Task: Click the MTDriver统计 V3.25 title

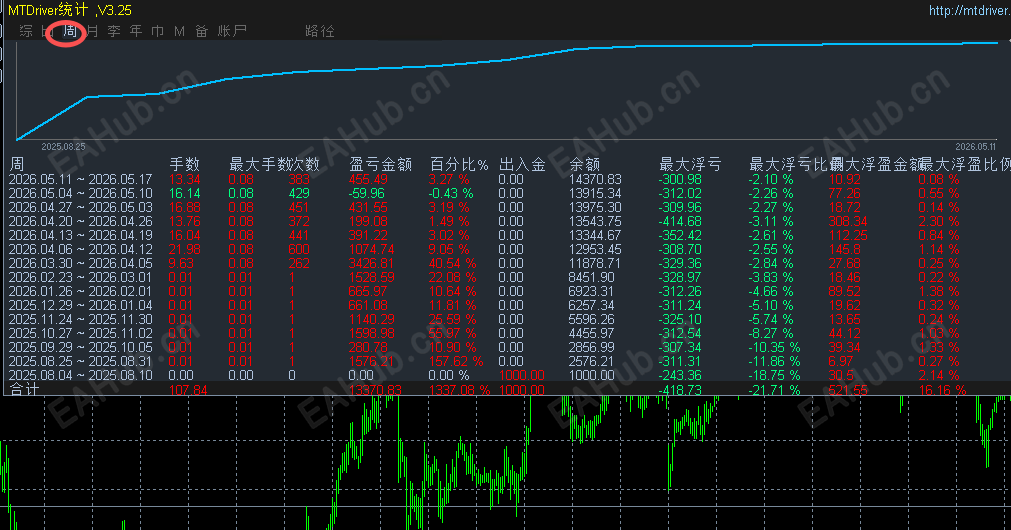Action: coord(70,10)
